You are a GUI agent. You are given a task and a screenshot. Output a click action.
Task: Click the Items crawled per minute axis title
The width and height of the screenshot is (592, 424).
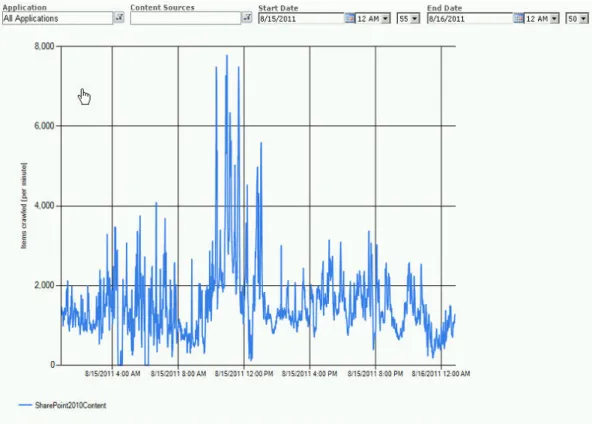click(24, 206)
